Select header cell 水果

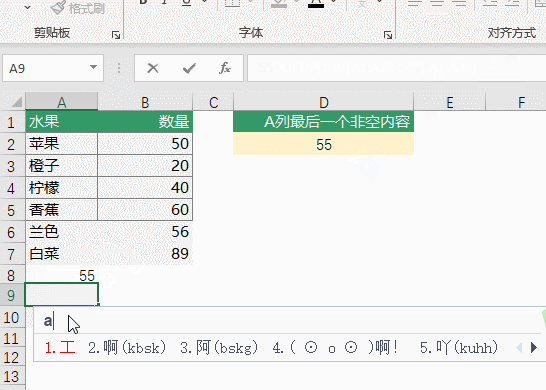pyautogui.click(x=62, y=122)
